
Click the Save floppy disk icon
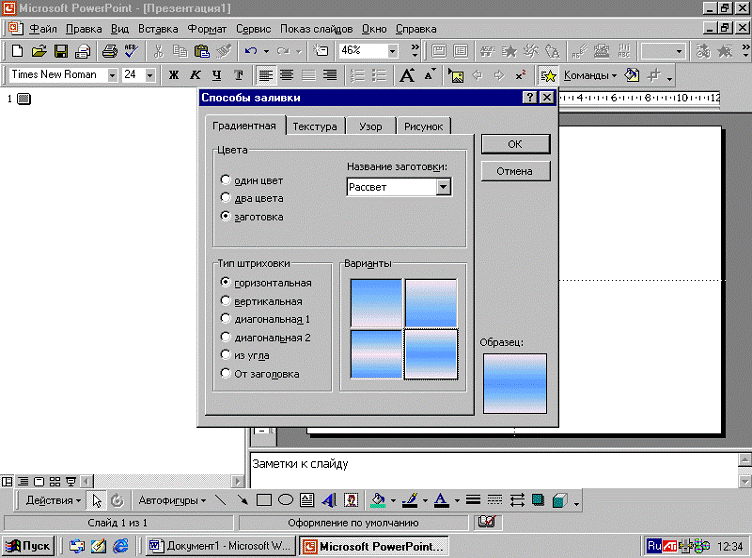pos(60,51)
